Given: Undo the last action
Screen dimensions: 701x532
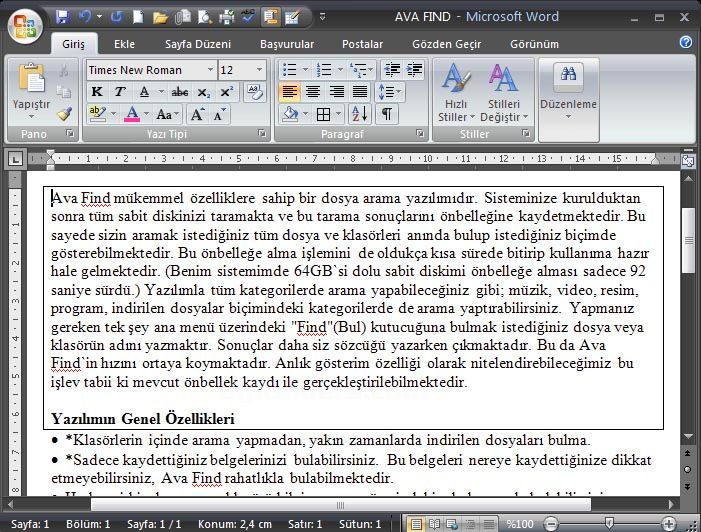Looking at the screenshot, I should 84,17.
